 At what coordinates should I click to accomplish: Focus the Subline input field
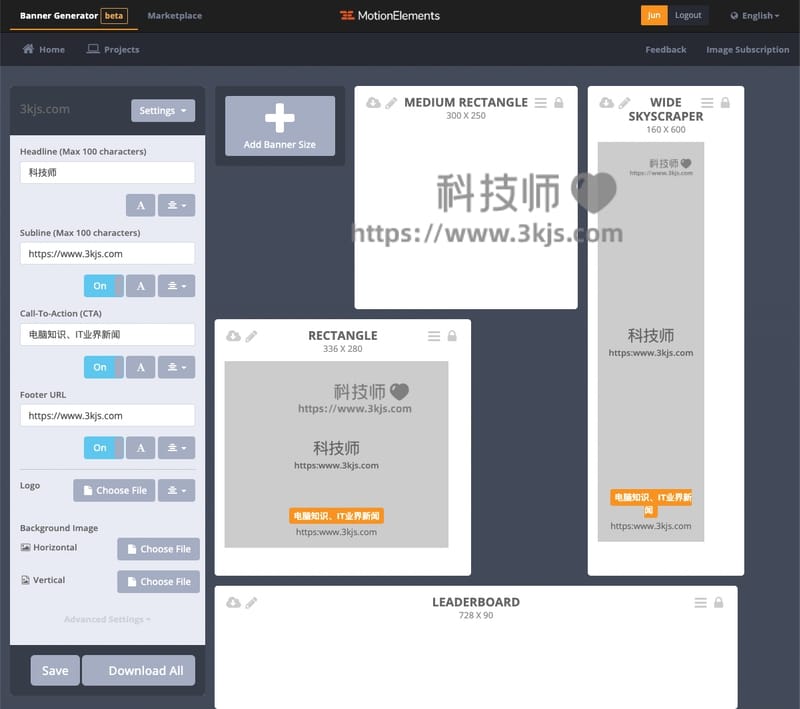(108, 254)
